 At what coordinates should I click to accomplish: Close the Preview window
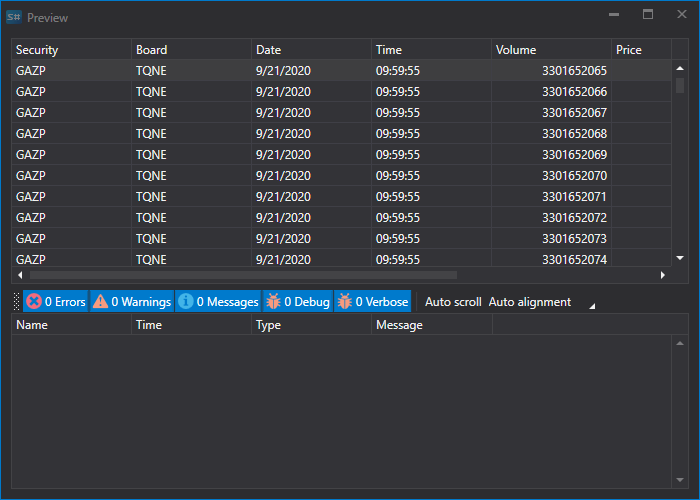(x=682, y=15)
